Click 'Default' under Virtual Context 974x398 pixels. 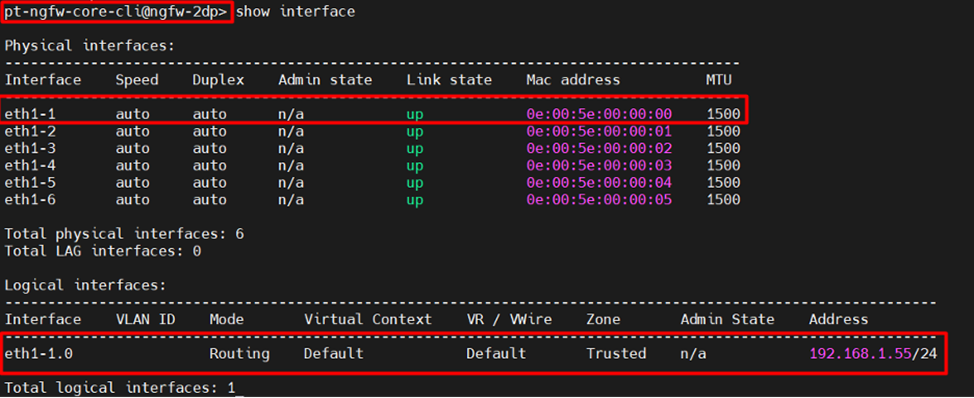click(x=334, y=354)
